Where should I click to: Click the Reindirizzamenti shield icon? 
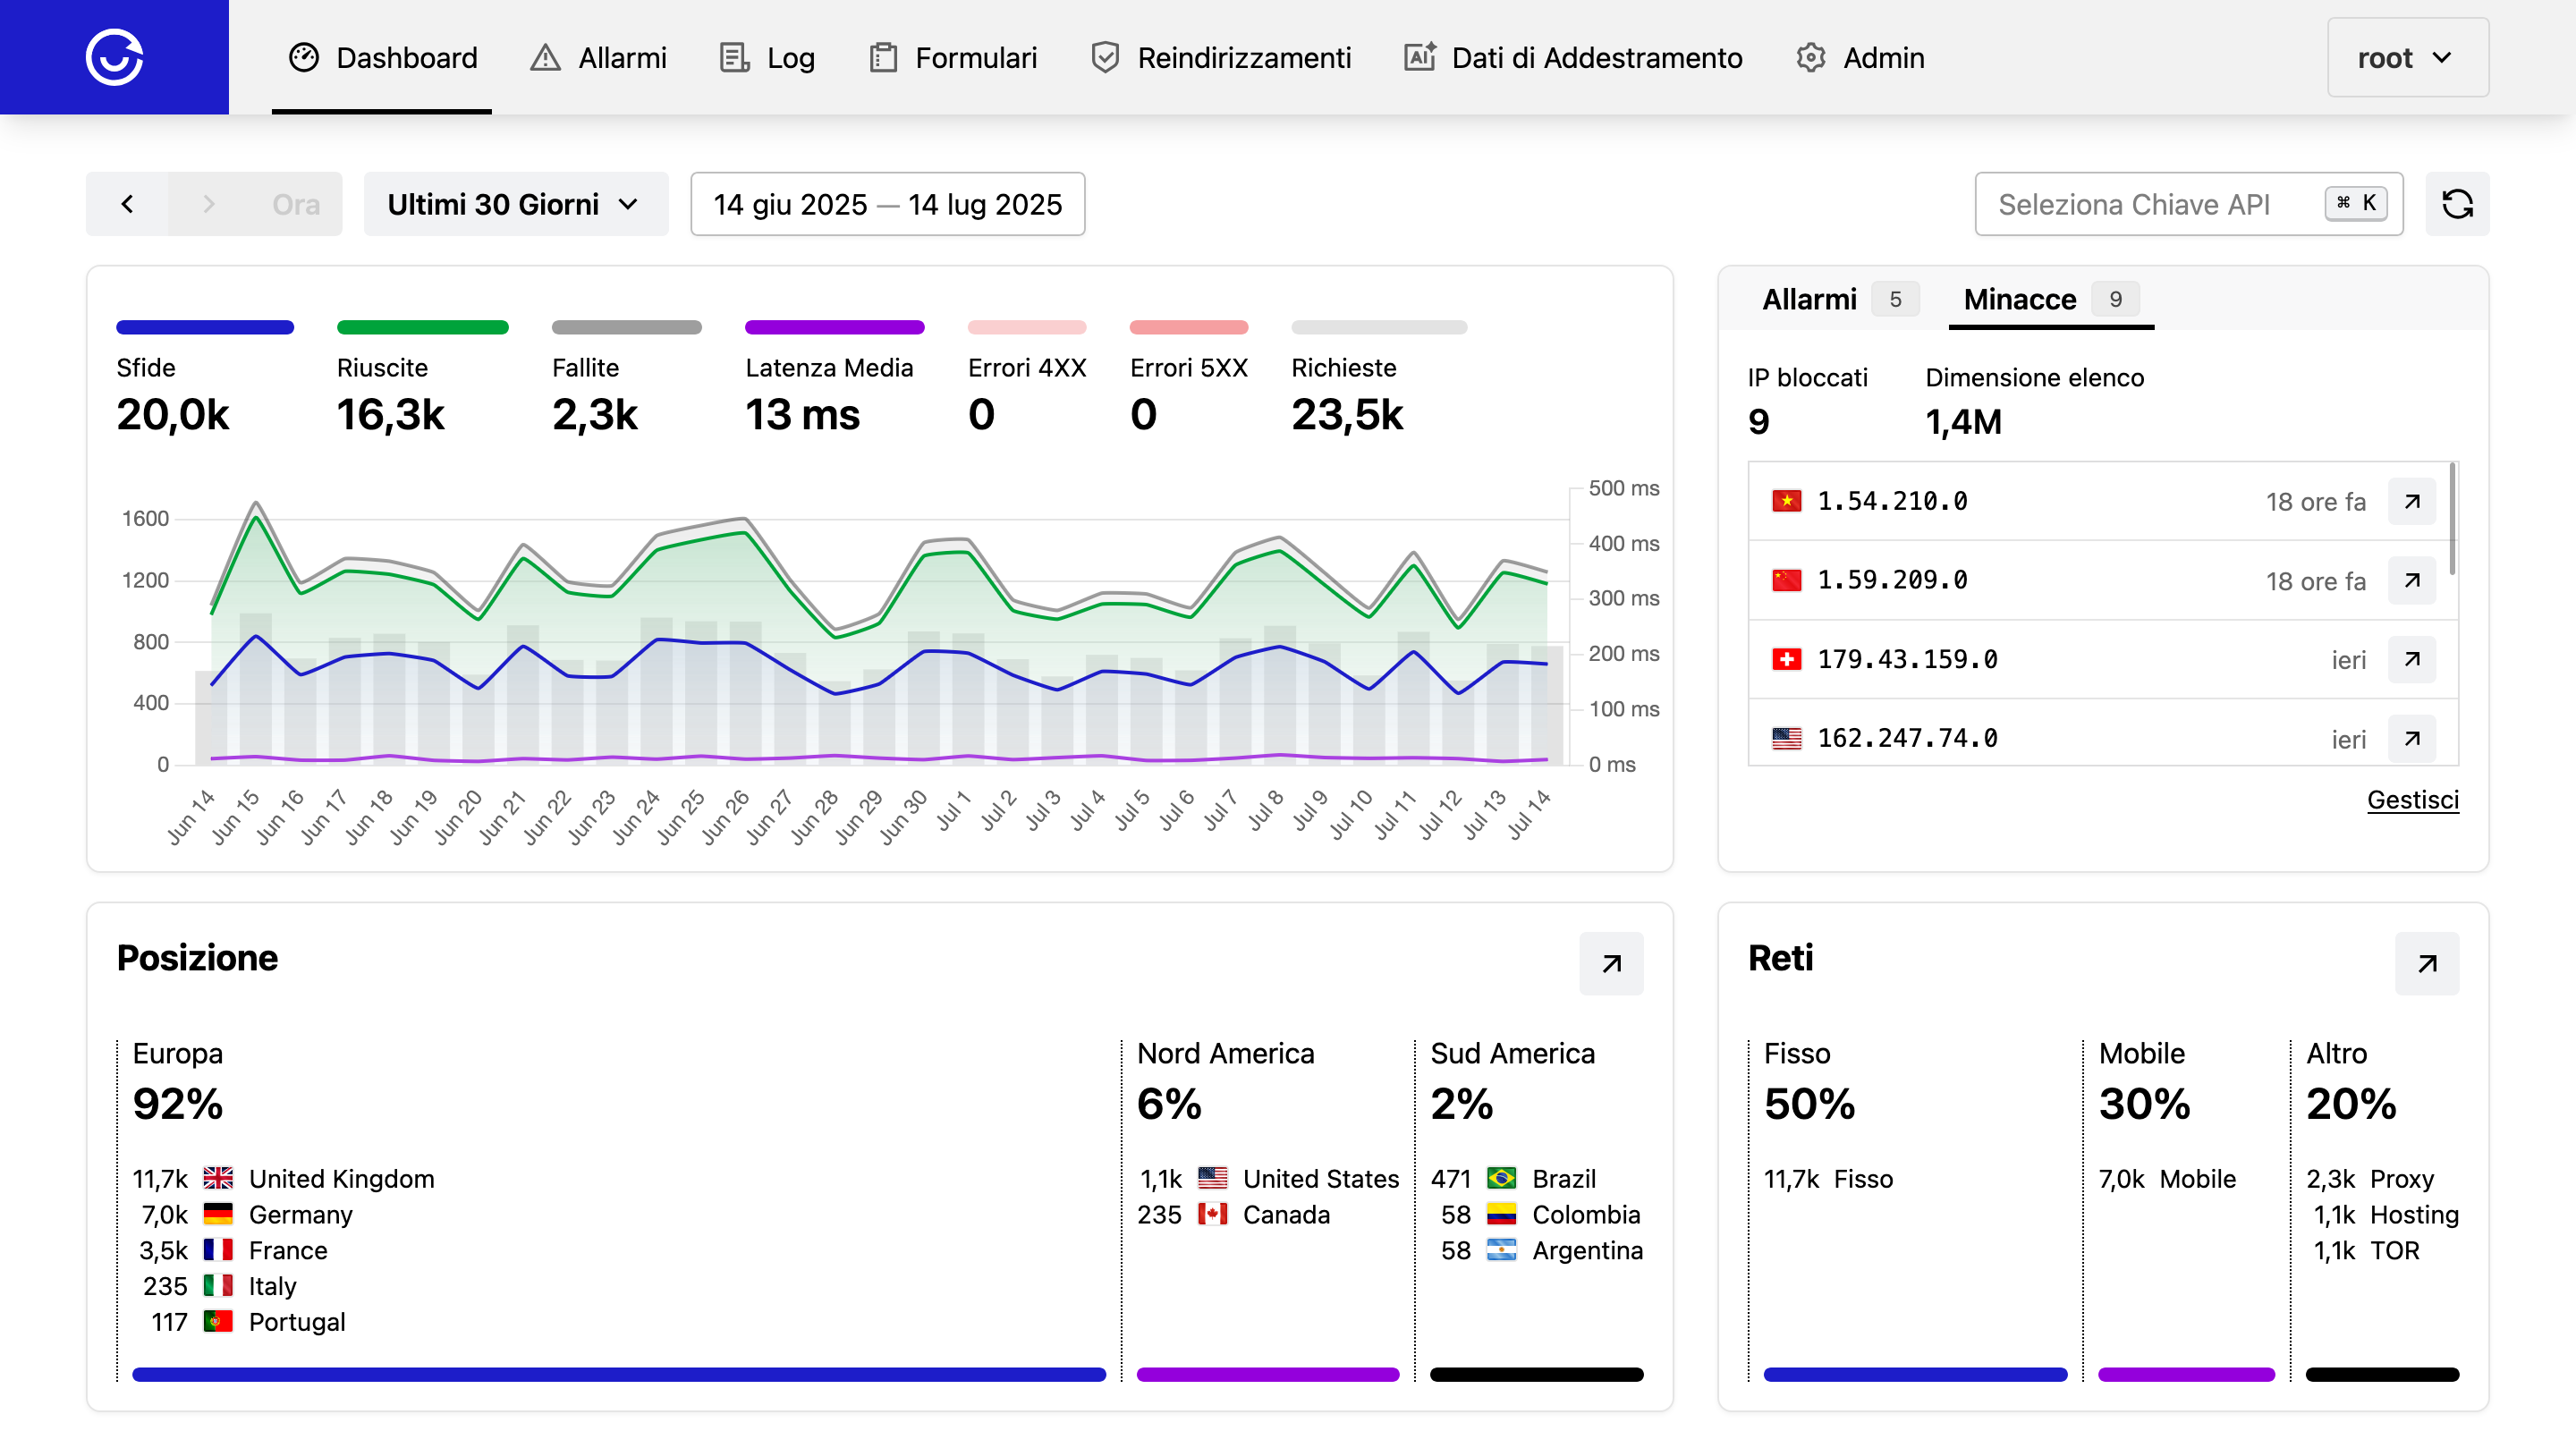(x=1104, y=57)
